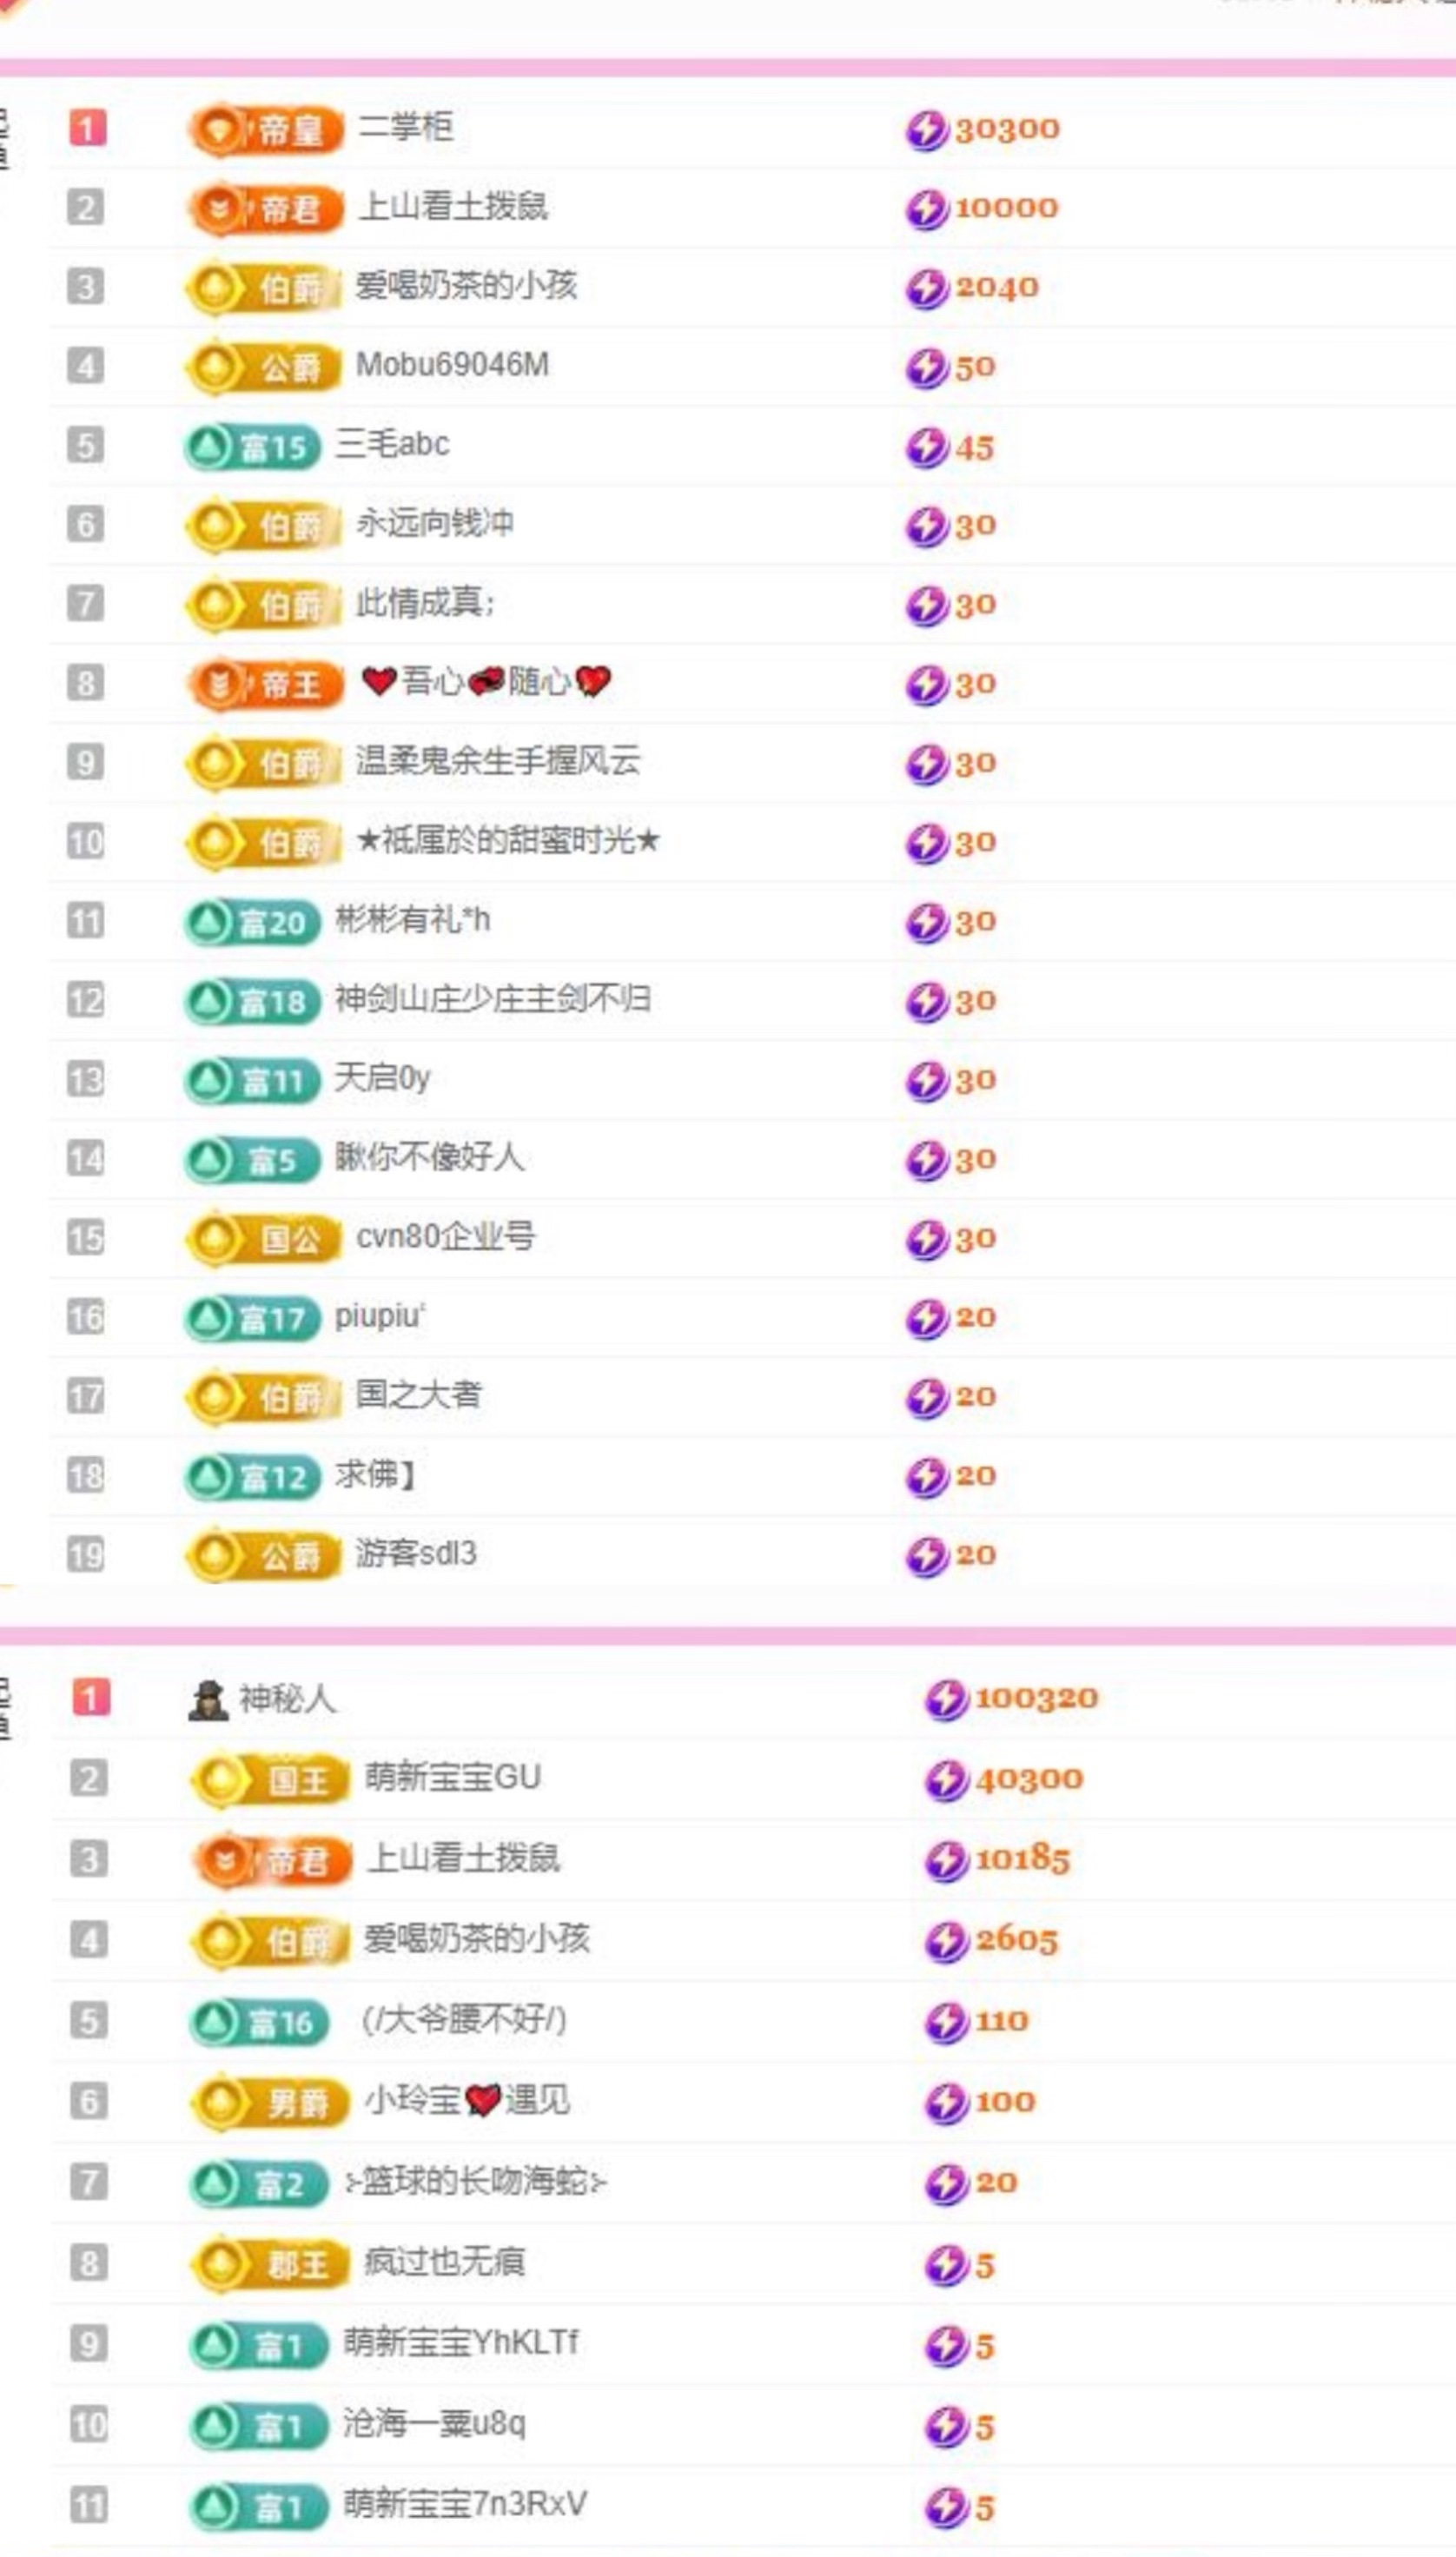Click the lightning coin icon beside 30300
Viewport: 1456px width, 2557px height.
927,130
